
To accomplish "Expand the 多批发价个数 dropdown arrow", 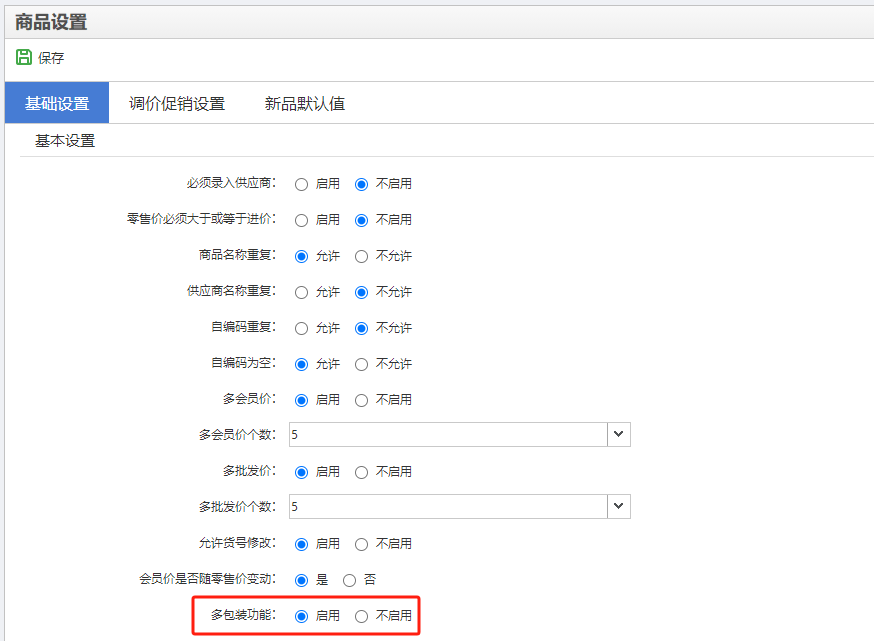I will click(619, 506).
